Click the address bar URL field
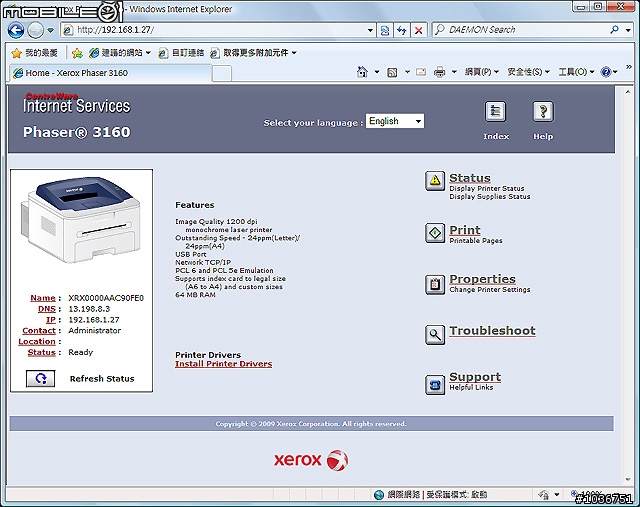640x507 pixels. point(218,30)
